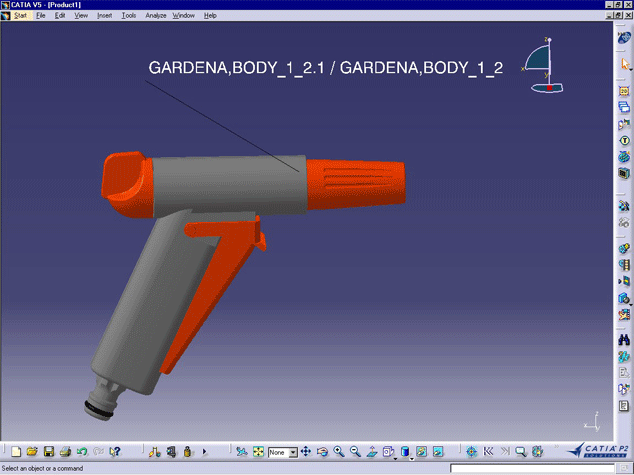Image resolution: width=634 pixels, height=475 pixels.
Task: Select the Pan four-arrow icon
Action: pyautogui.click(x=306, y=451)
